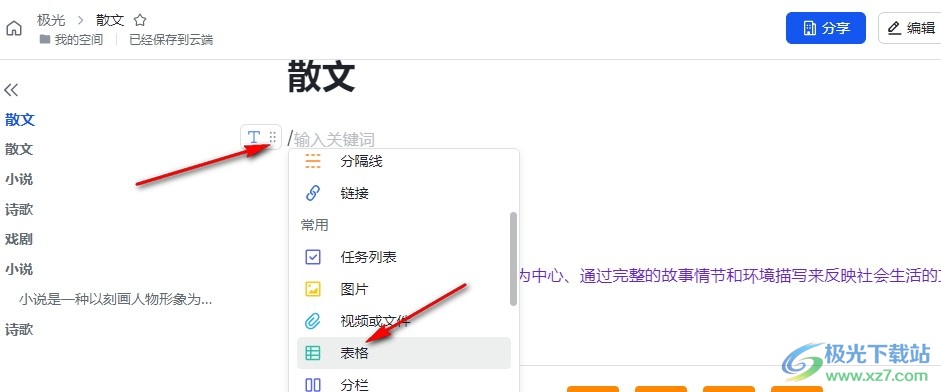Select 小说是一种以刻画人物形象为... outline entry
Image resolution: width=941 pixels, height=392 pixels.
click(115, 299)
